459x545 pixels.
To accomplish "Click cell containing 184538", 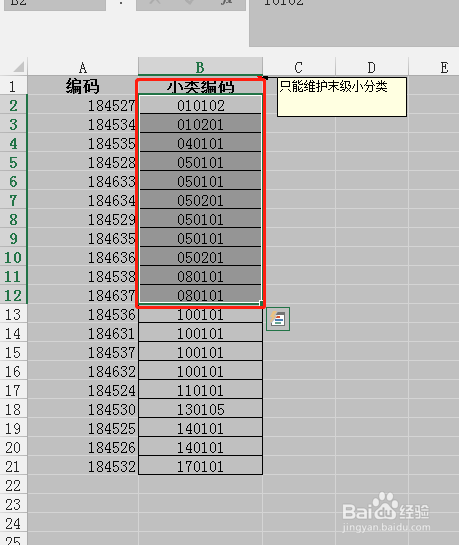I will pos(83,276).
